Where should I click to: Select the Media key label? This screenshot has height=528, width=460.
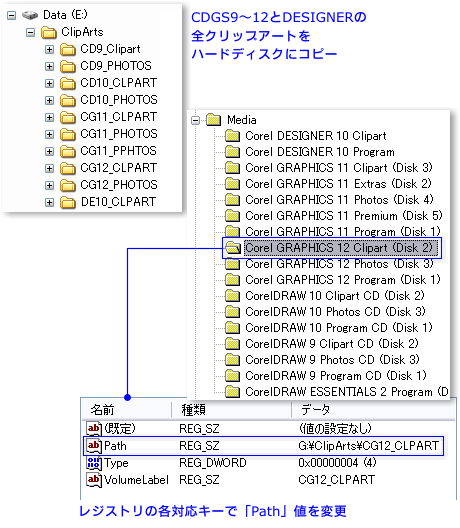click(x=242, y=120)
